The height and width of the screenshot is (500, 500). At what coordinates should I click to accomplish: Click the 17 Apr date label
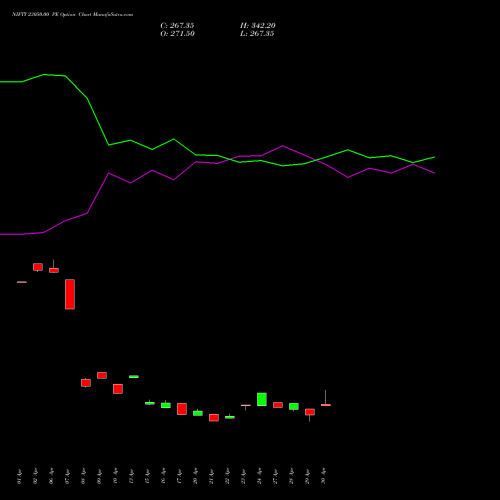click(179, 477)
